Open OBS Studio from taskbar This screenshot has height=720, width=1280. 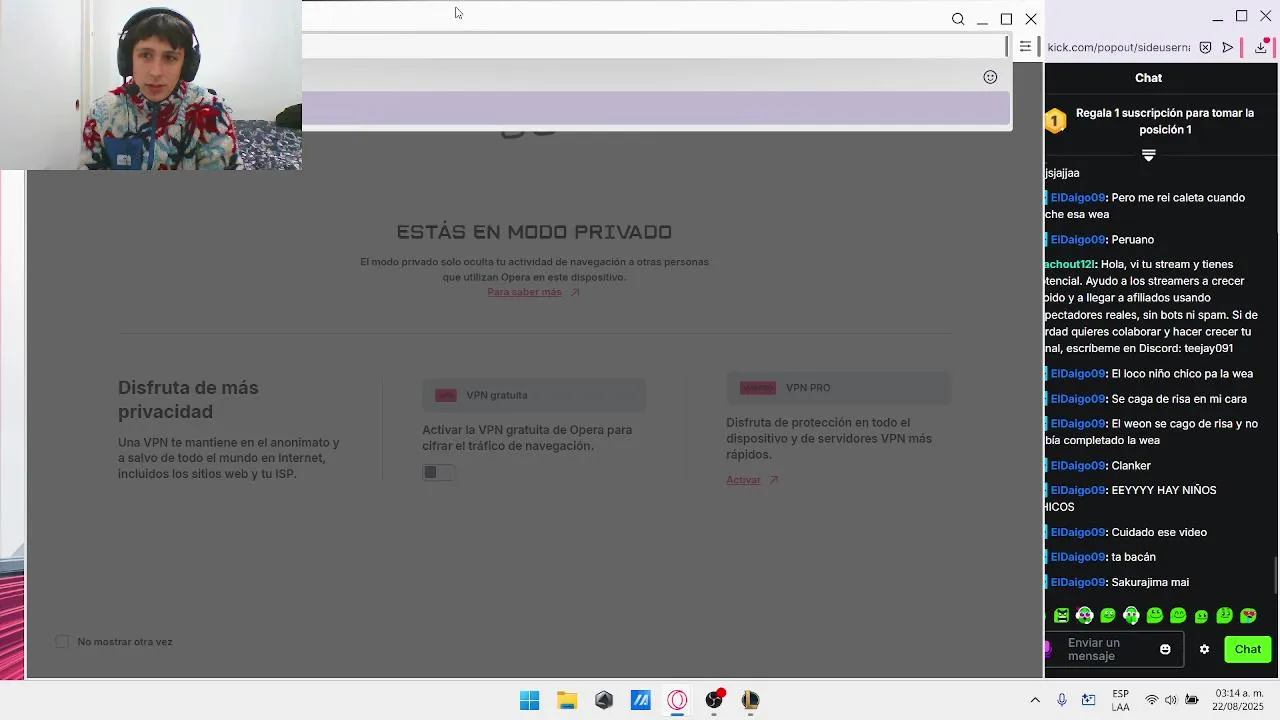point(714,700)
